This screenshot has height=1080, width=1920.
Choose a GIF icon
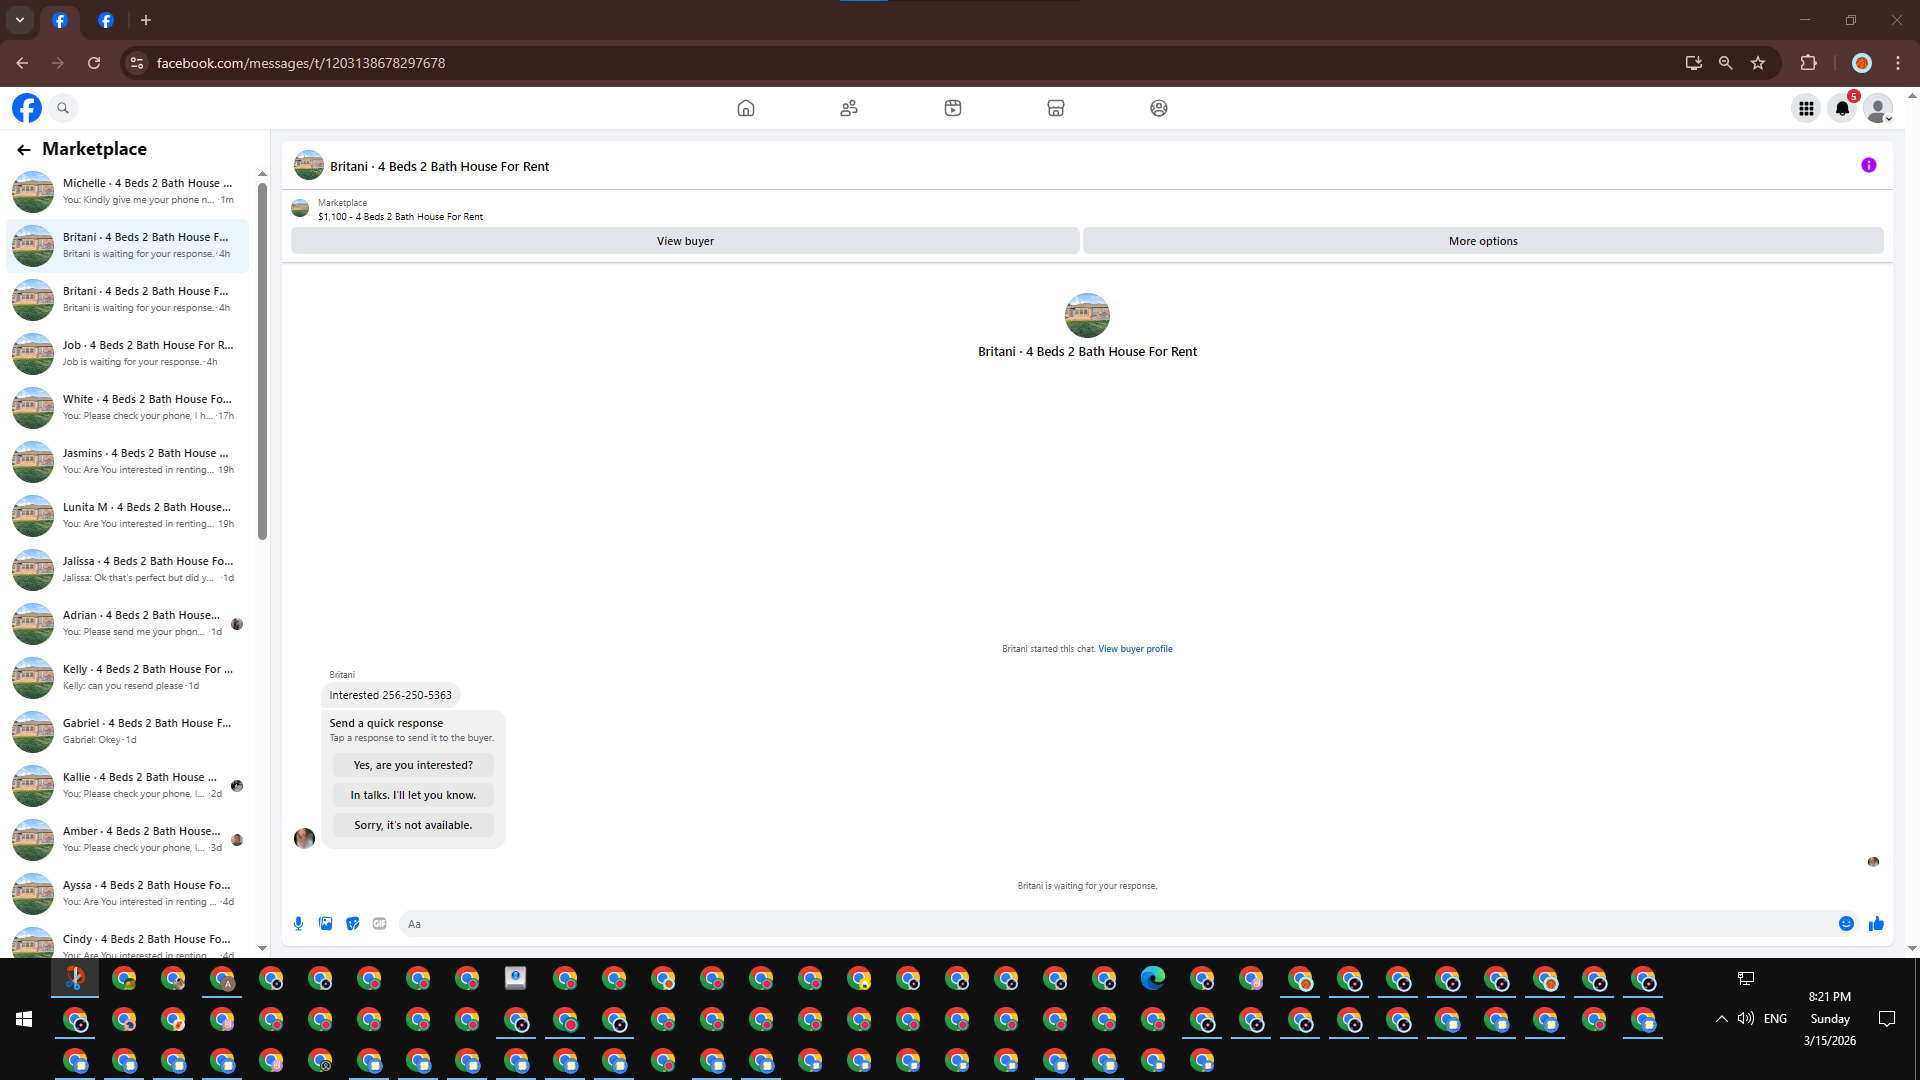coord(379,924)
